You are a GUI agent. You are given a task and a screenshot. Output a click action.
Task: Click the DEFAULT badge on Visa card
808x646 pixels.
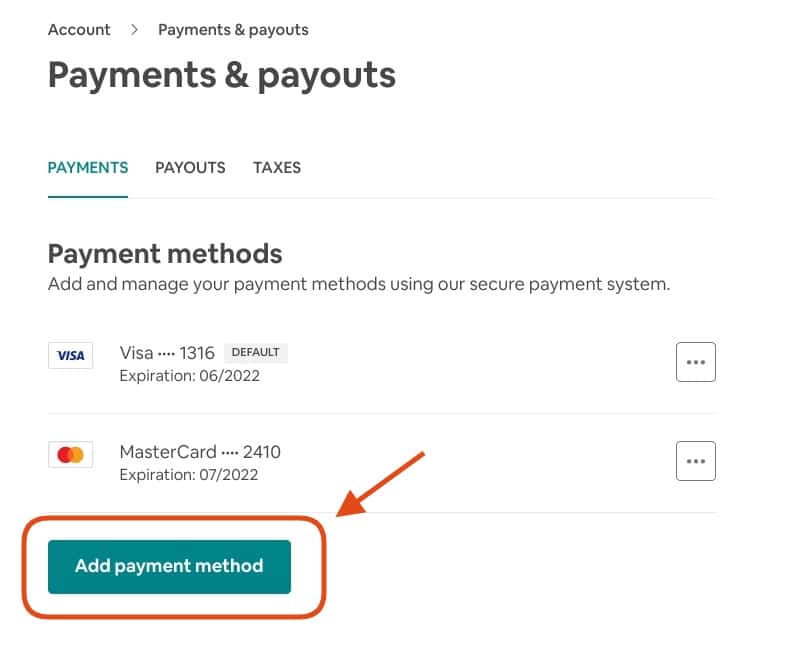click(x=257, y=352)
